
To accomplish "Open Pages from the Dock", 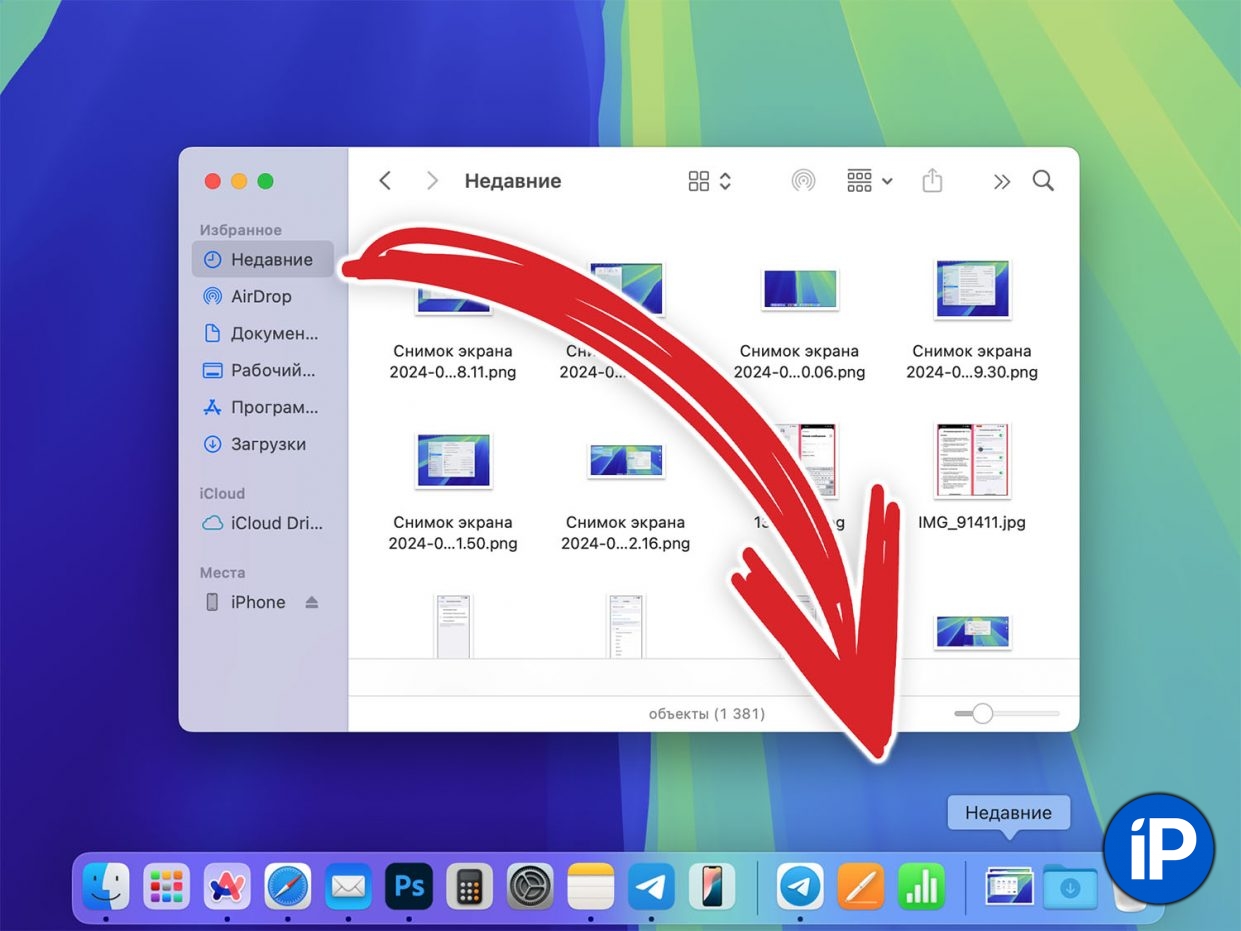I will 862,885.
